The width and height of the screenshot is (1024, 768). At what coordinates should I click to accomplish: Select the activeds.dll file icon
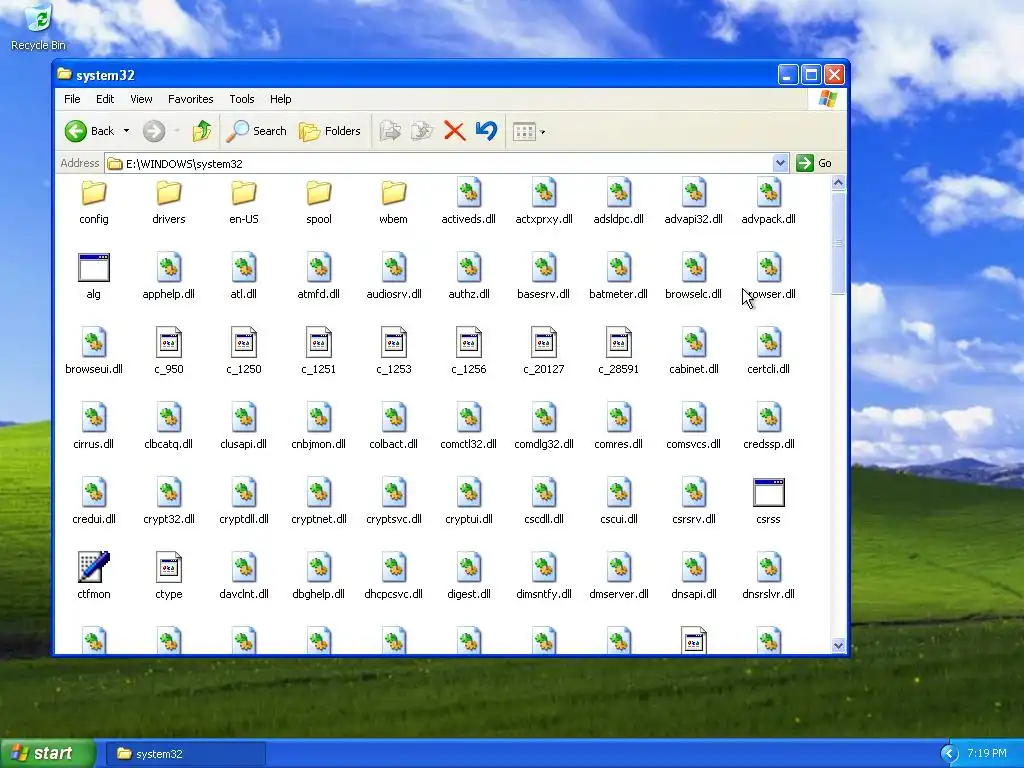pyautogui.click(x=469, y=193)
